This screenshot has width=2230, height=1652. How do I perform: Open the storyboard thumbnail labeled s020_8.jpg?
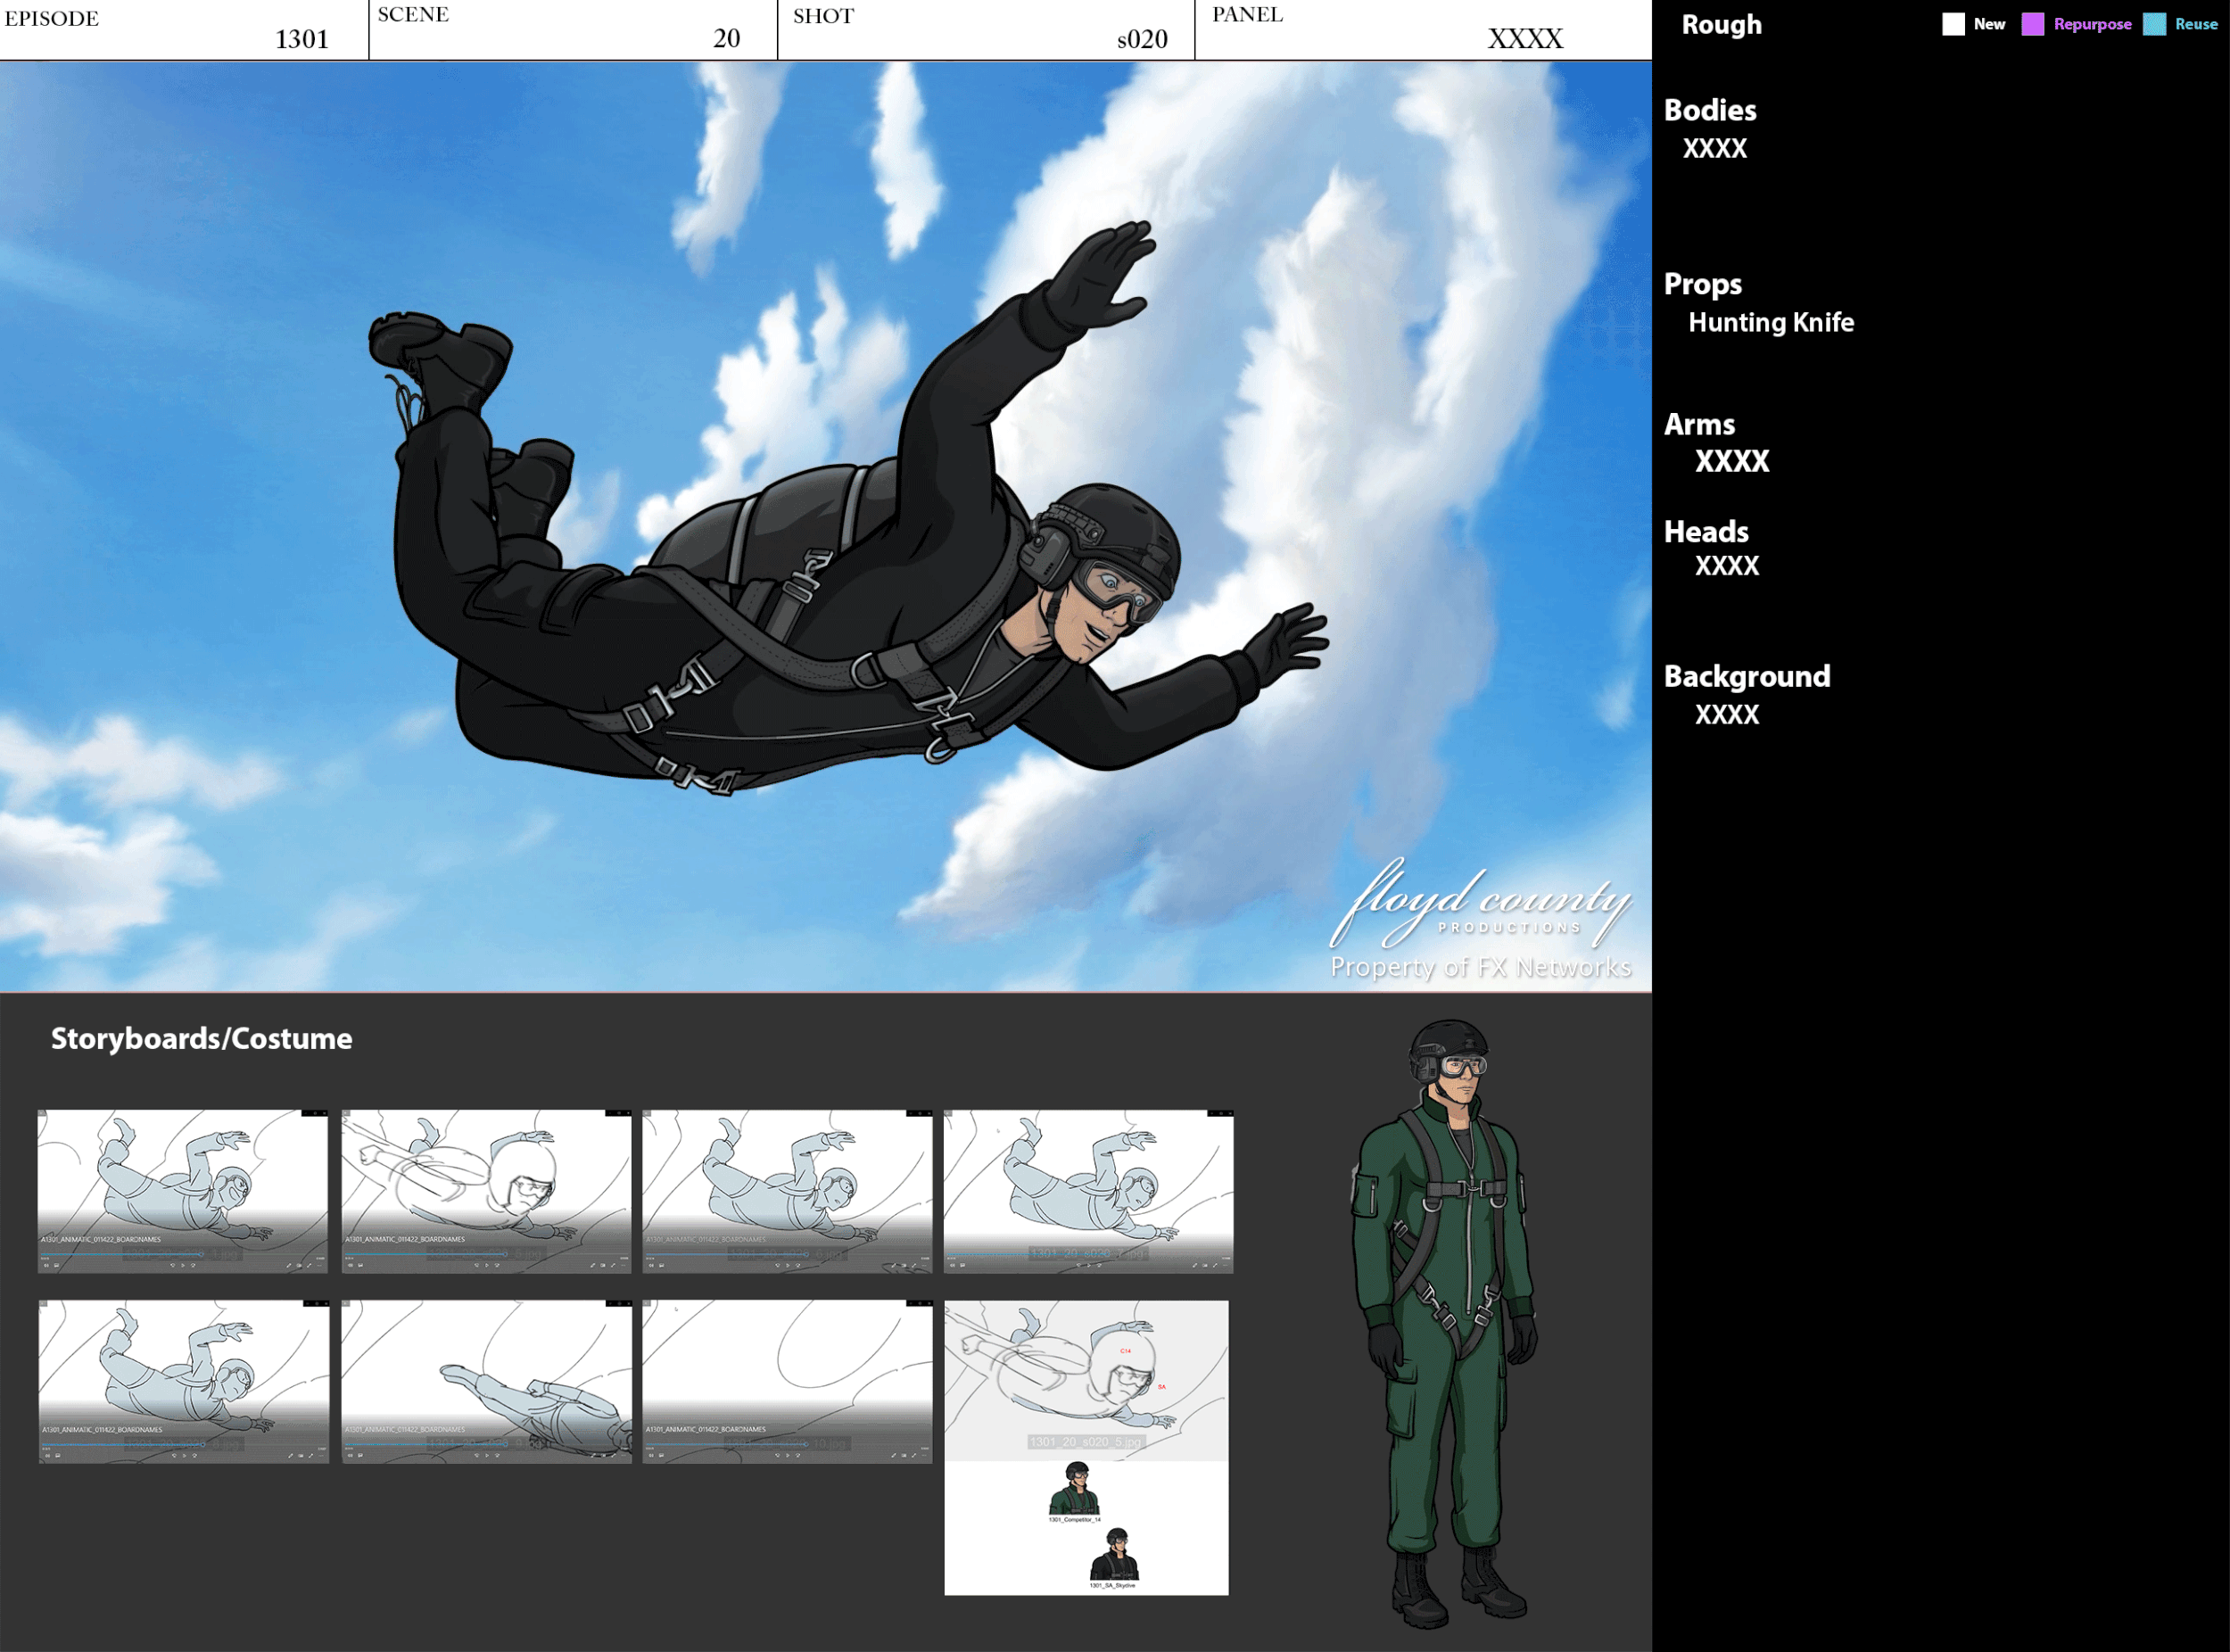[x=183, y=1382]
